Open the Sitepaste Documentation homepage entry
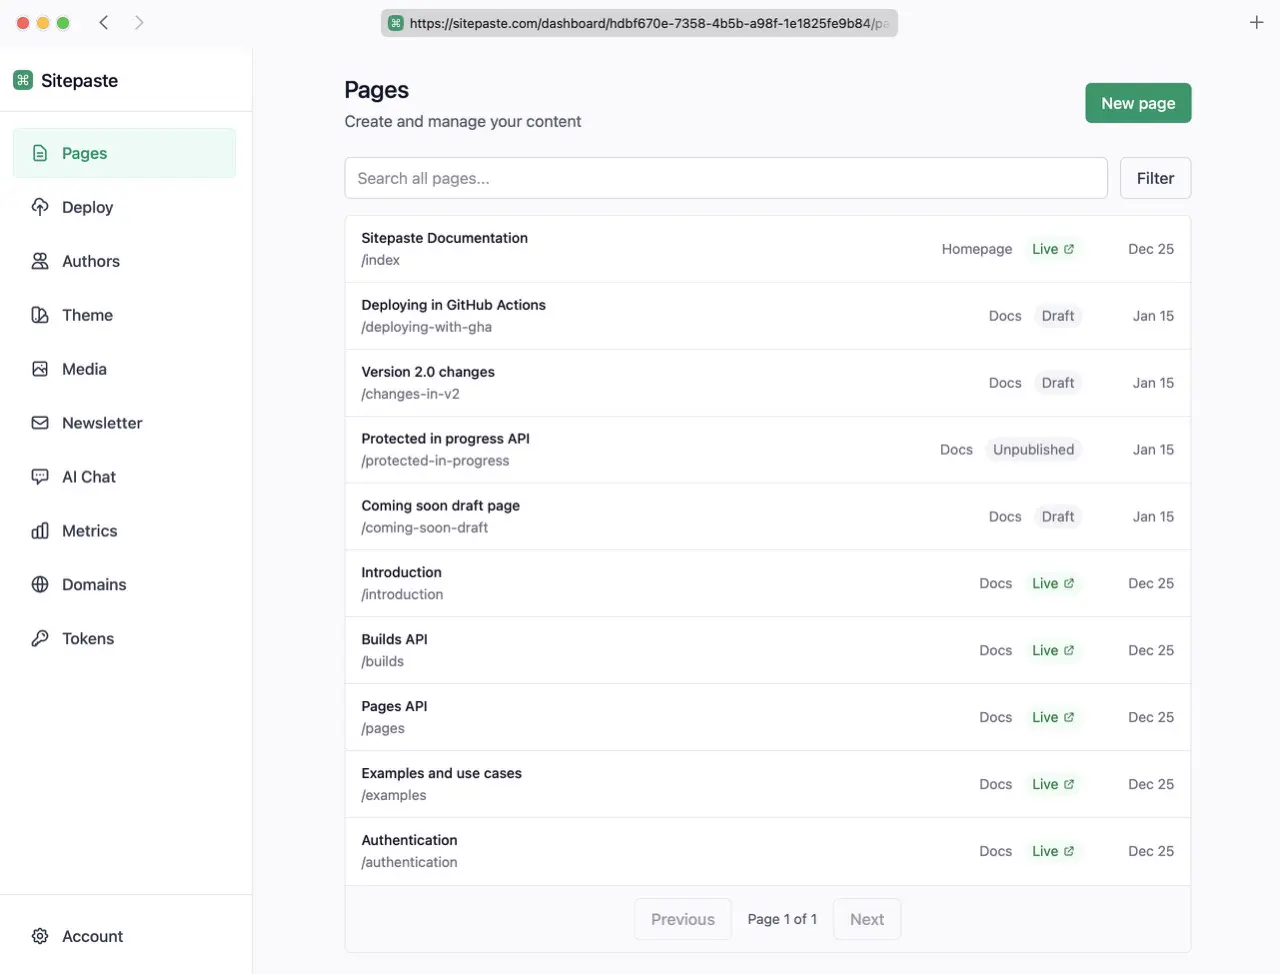Image resolution: width=1280 pixels, height=974 pixels. coord(600,248)
